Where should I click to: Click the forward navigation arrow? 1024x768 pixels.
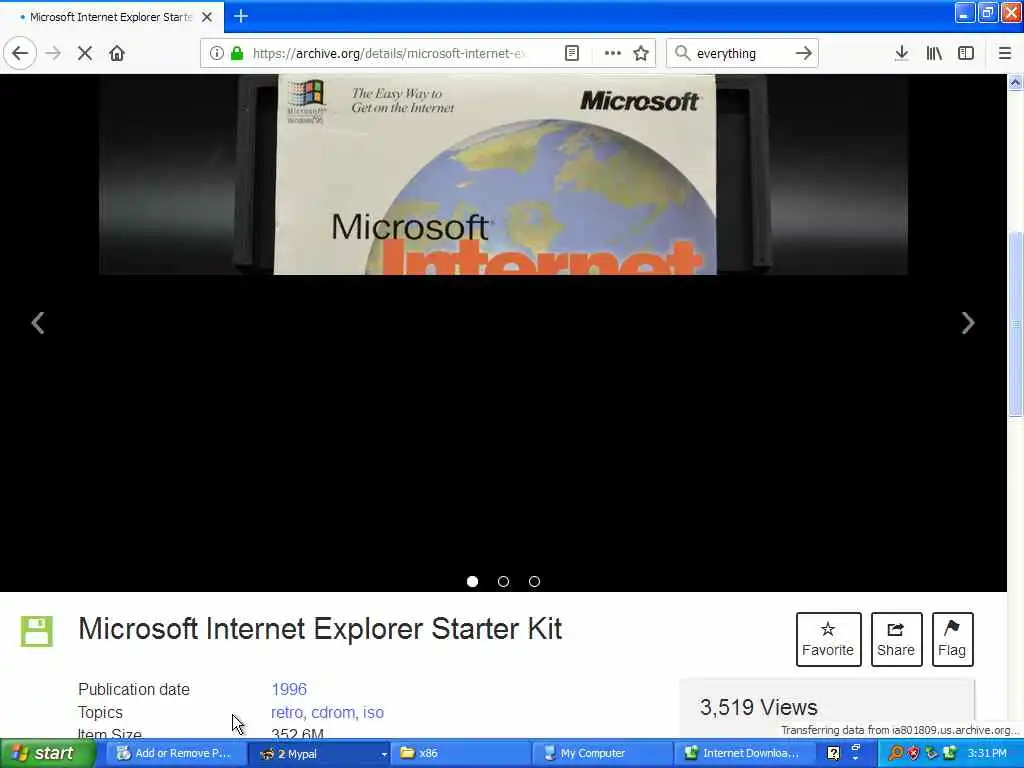(x=54, y=54)
